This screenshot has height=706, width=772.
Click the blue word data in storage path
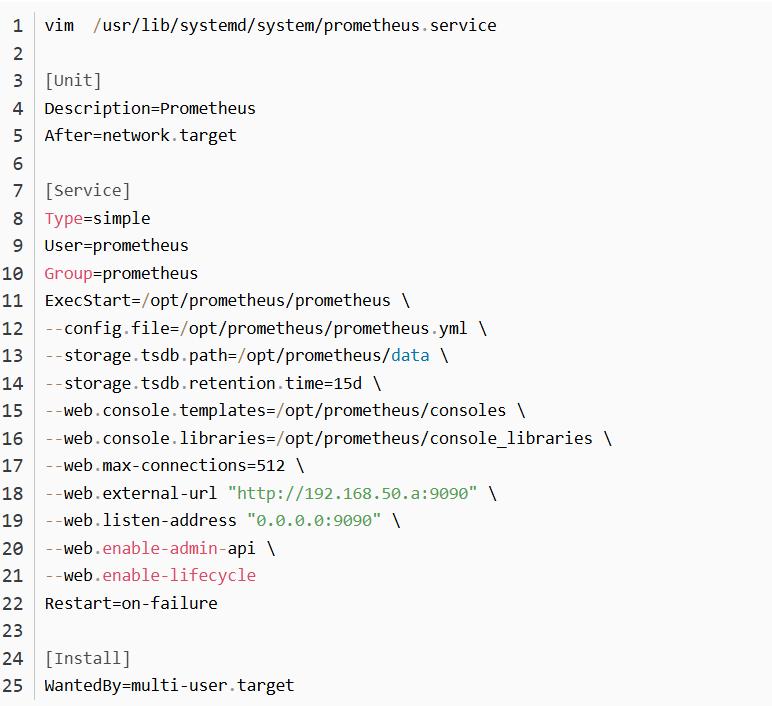coord(410,355)
